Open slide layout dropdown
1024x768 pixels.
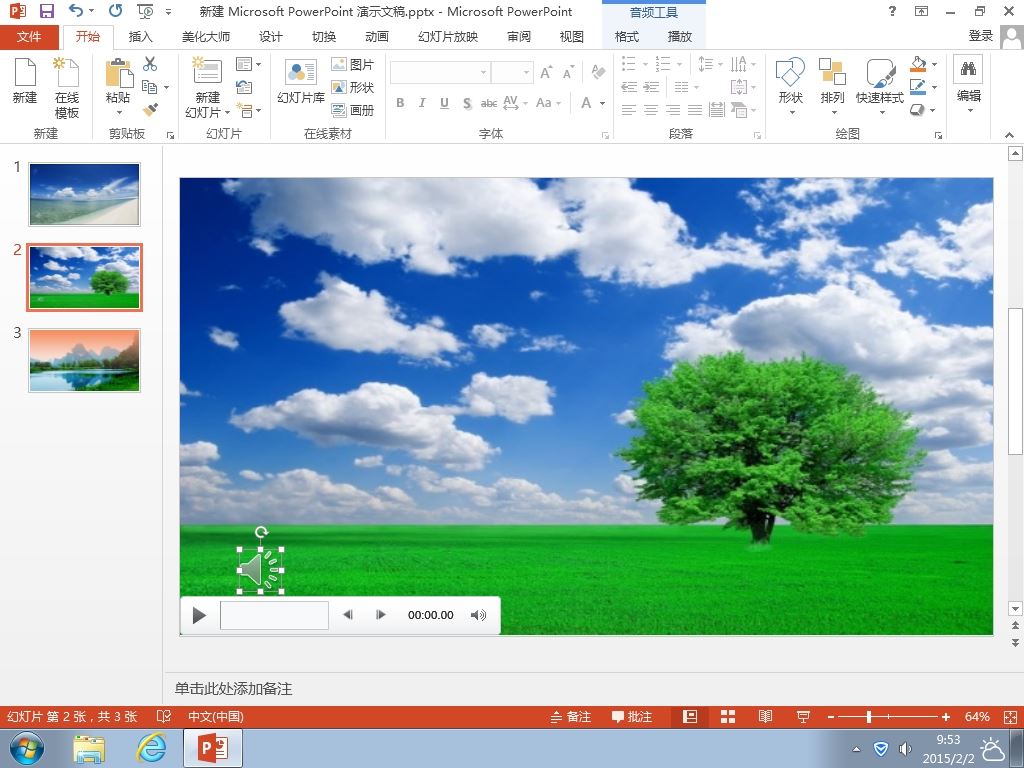coord(248,64)
